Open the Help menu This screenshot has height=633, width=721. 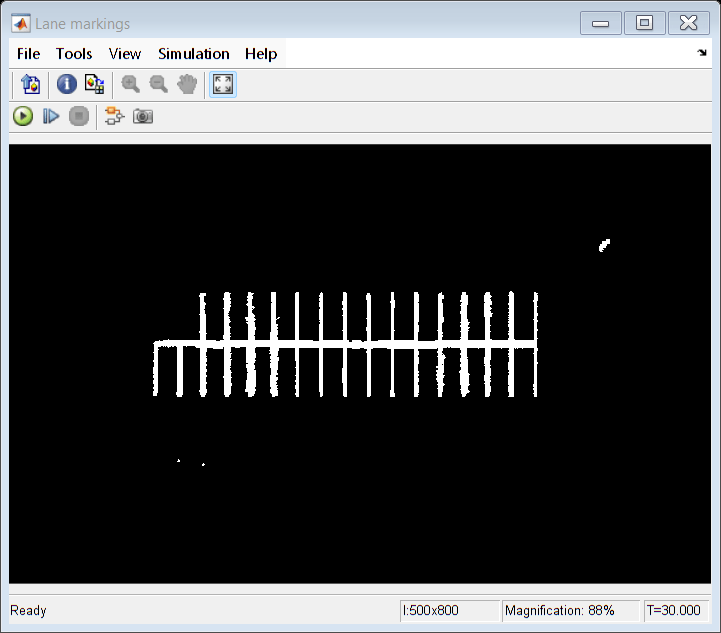(261, 54)
